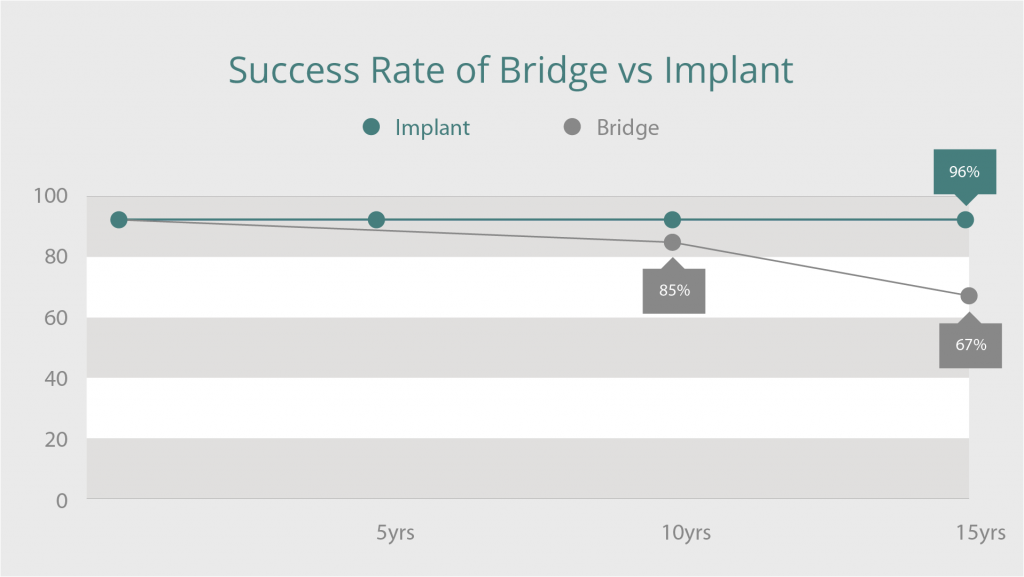Click the 100 y-axis label
The height and width of the screenshot is (577, 1024).
coord(50,196)
